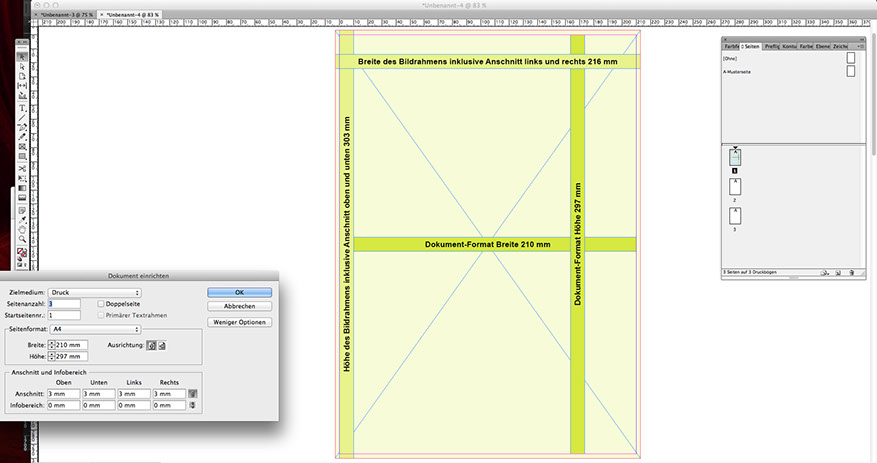Click the Breite stepper arrows
Viewport: 877px width, 463px height.
click(51, 344)
